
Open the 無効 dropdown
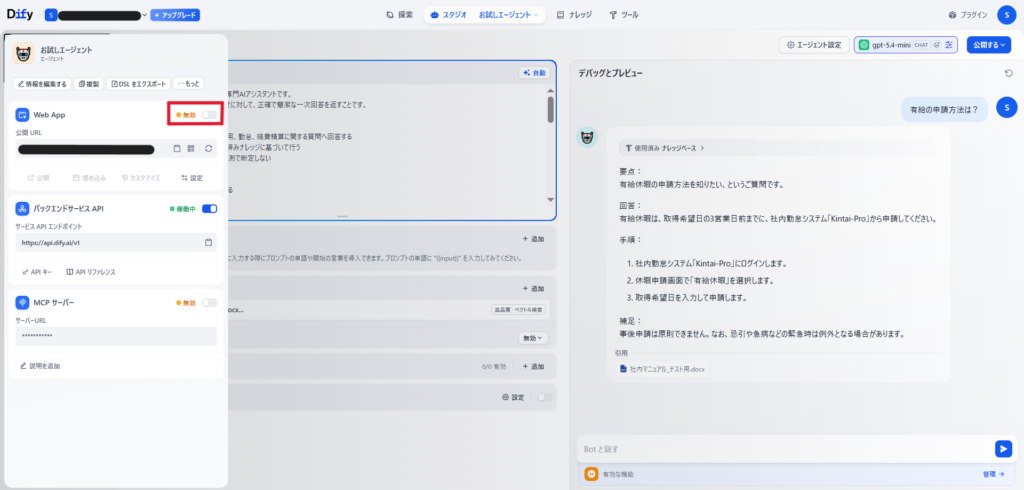(x=534, y=338)
